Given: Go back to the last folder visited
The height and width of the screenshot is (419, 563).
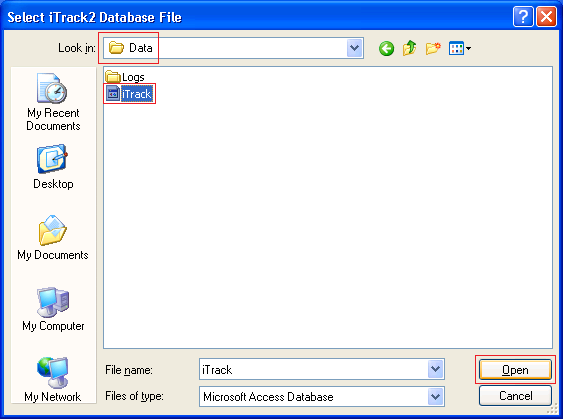Looking at the screenshot, I should pyautogui.click(x=386, y=48).
